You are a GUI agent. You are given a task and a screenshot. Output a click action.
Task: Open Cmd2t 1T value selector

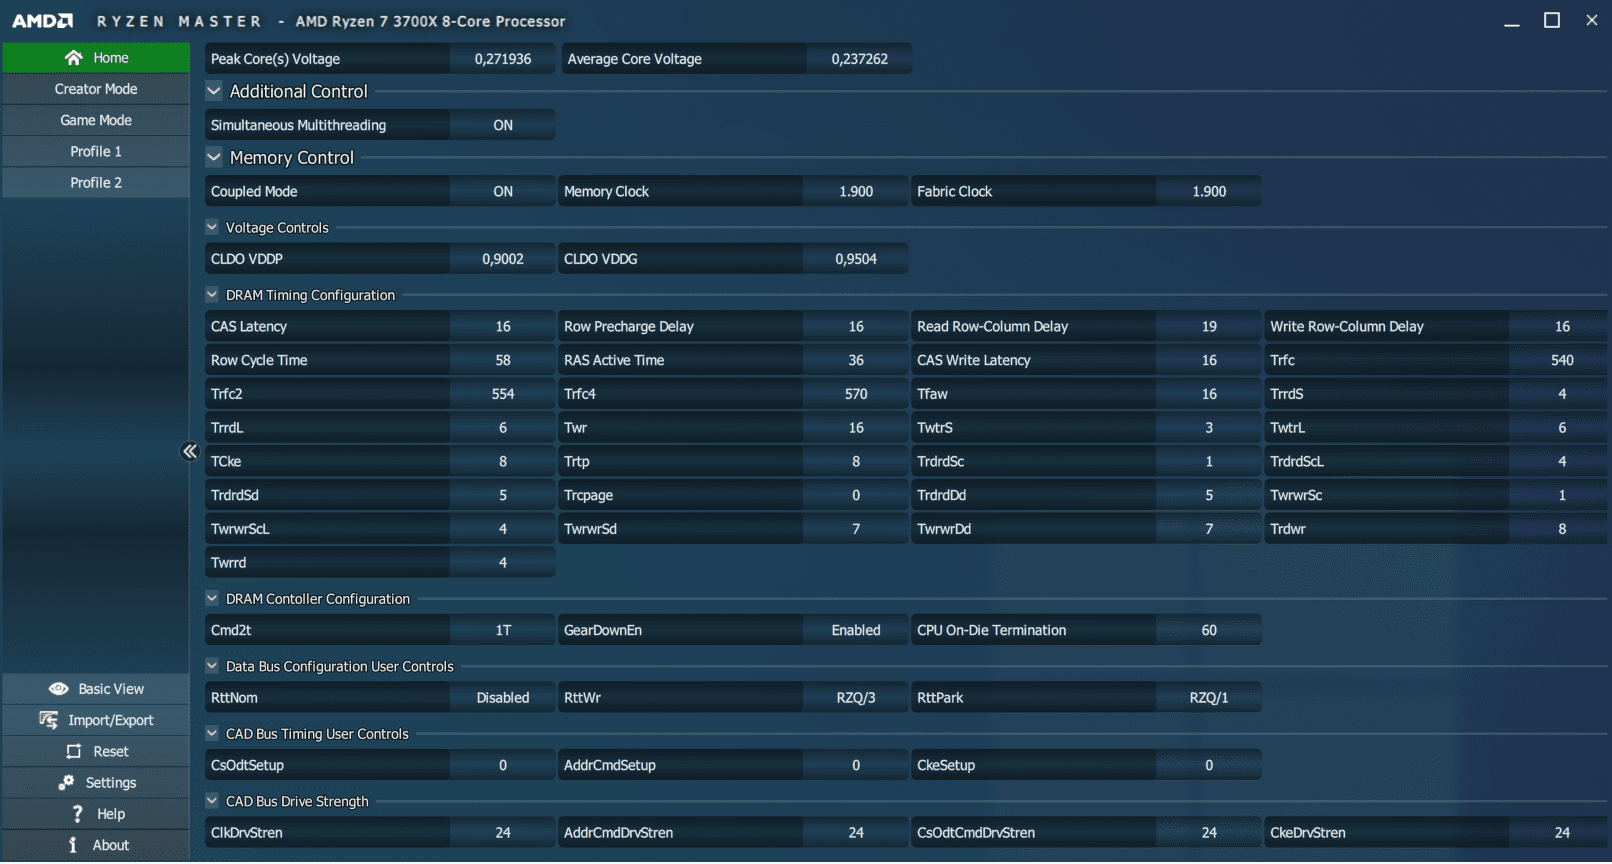coord(503,630)
